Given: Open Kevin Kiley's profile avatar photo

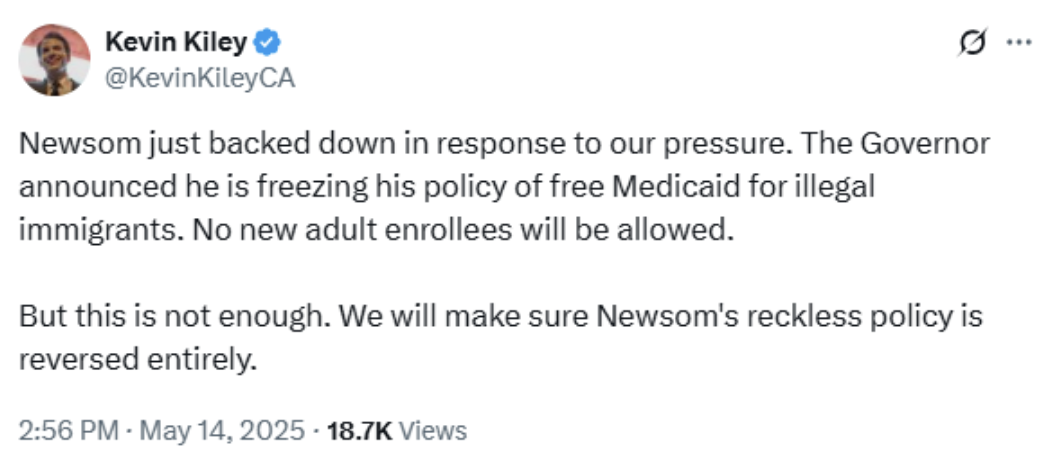Looking at the screenshot, I should 54,60.
